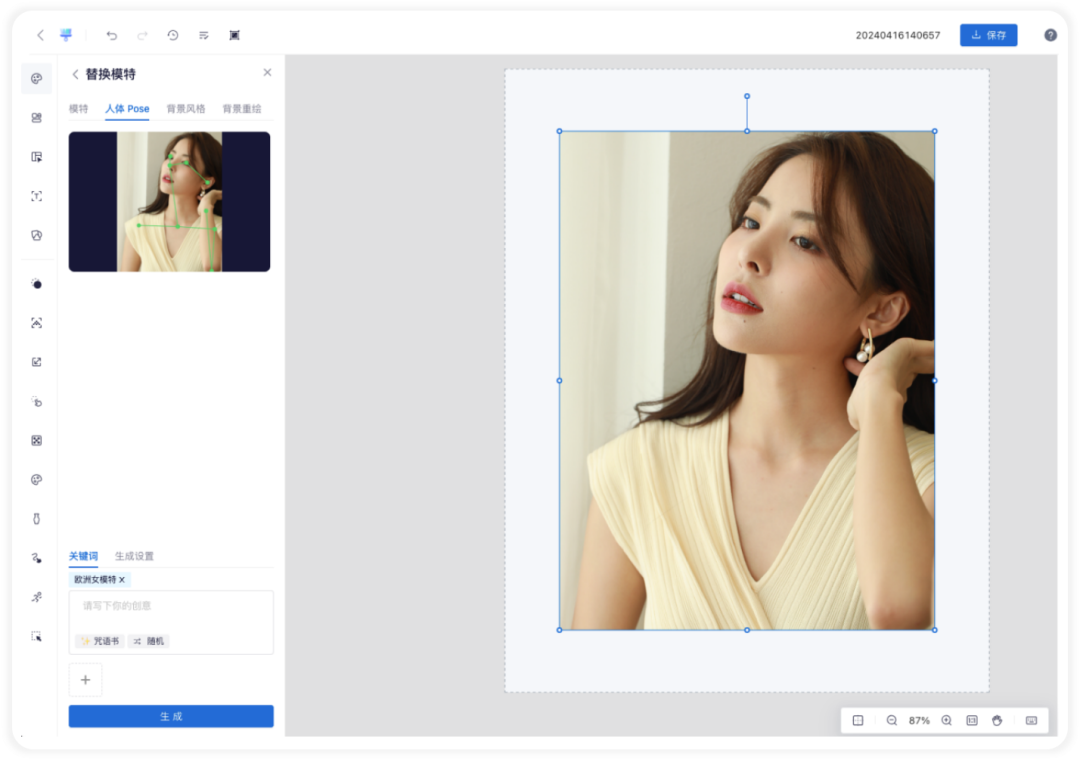
Task: Switch to the 模特 tab
Action: [x=78, y=109]
